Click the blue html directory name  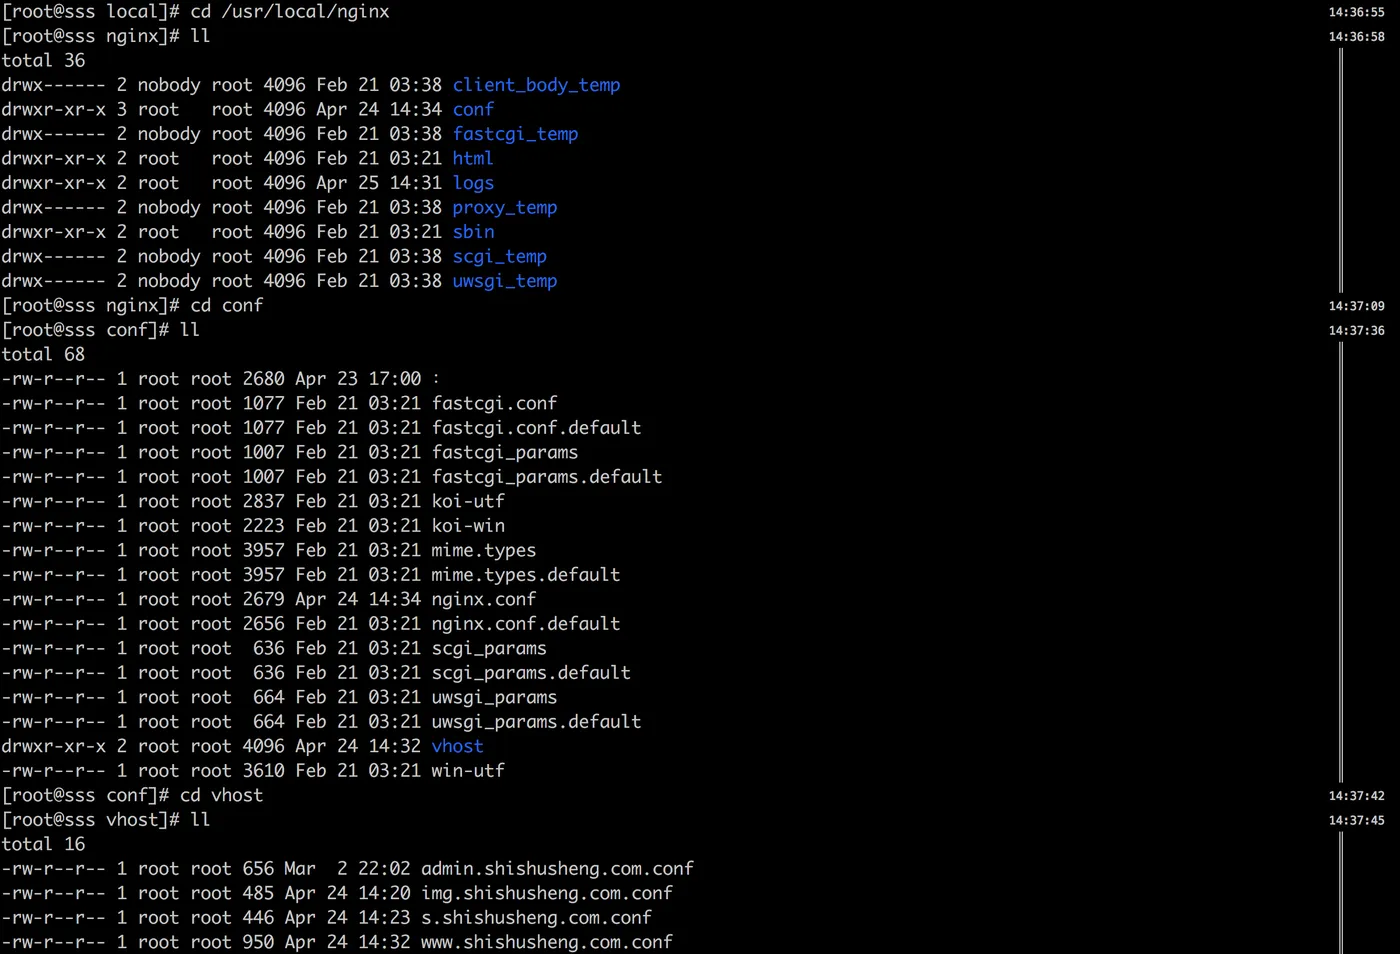473,158
